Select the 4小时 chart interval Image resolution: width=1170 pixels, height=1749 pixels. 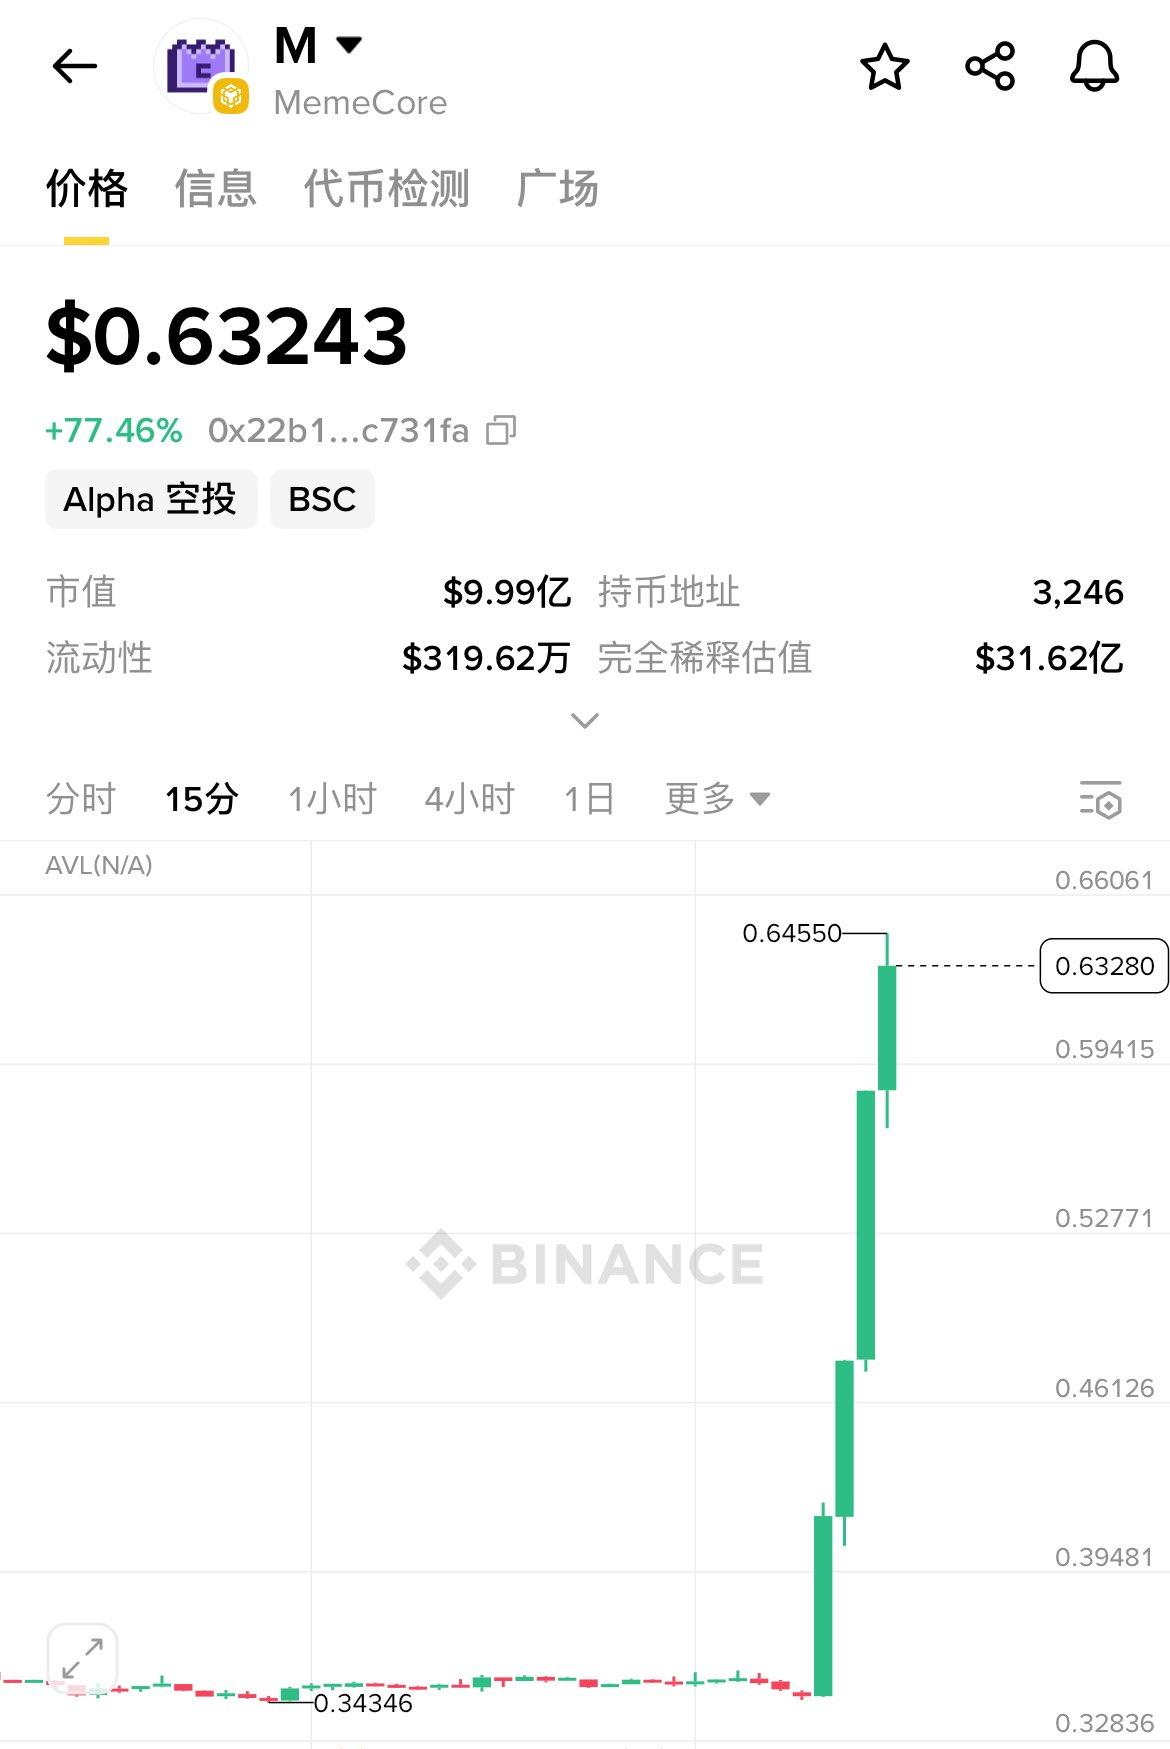pyautogui.click(x=469, y=799)
